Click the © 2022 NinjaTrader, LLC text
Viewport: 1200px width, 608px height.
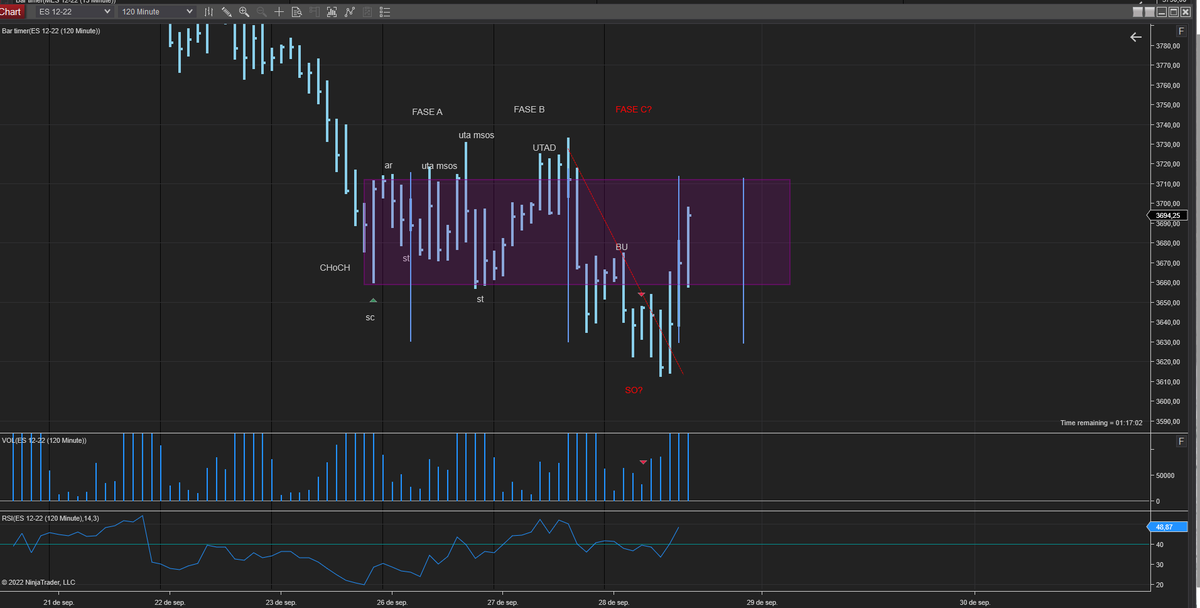point(39,582)
